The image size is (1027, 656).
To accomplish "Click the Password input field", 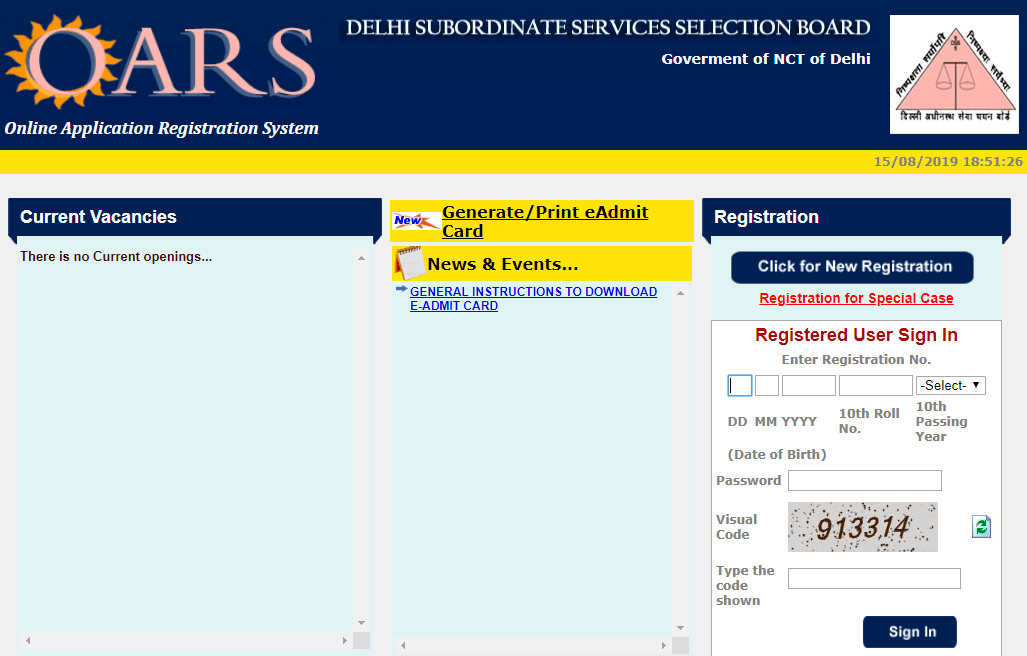I will (864, 480).
